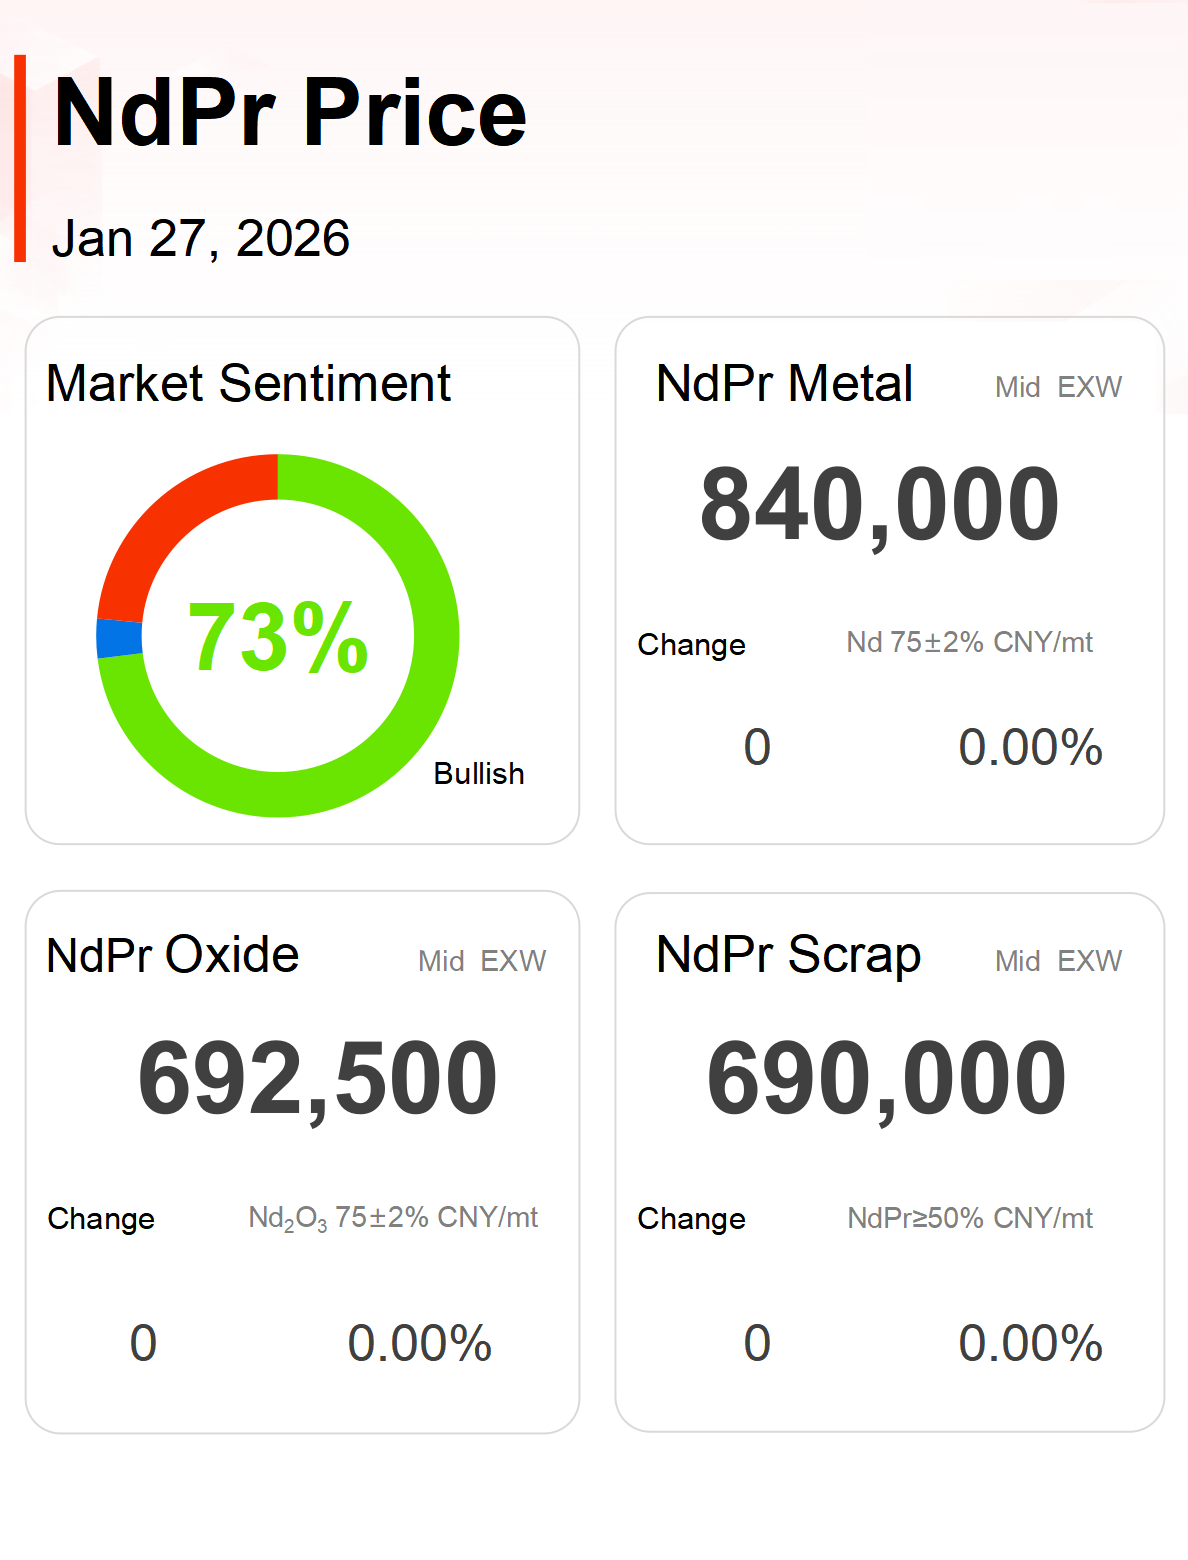This screenshot has height=1560, width=1188.
Task: Click the NdPr≥50% CNY/mt specification
Action: point(969,1218)
